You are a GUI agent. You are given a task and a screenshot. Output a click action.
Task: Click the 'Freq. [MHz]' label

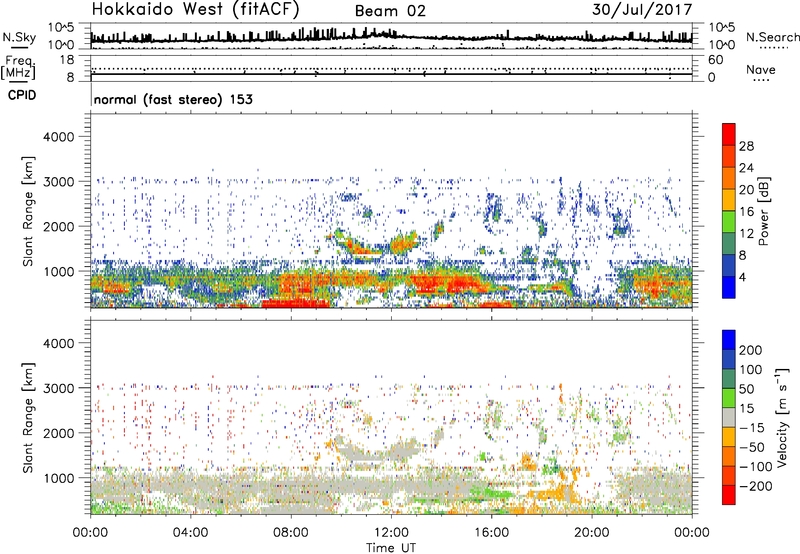tap(18, 68)
